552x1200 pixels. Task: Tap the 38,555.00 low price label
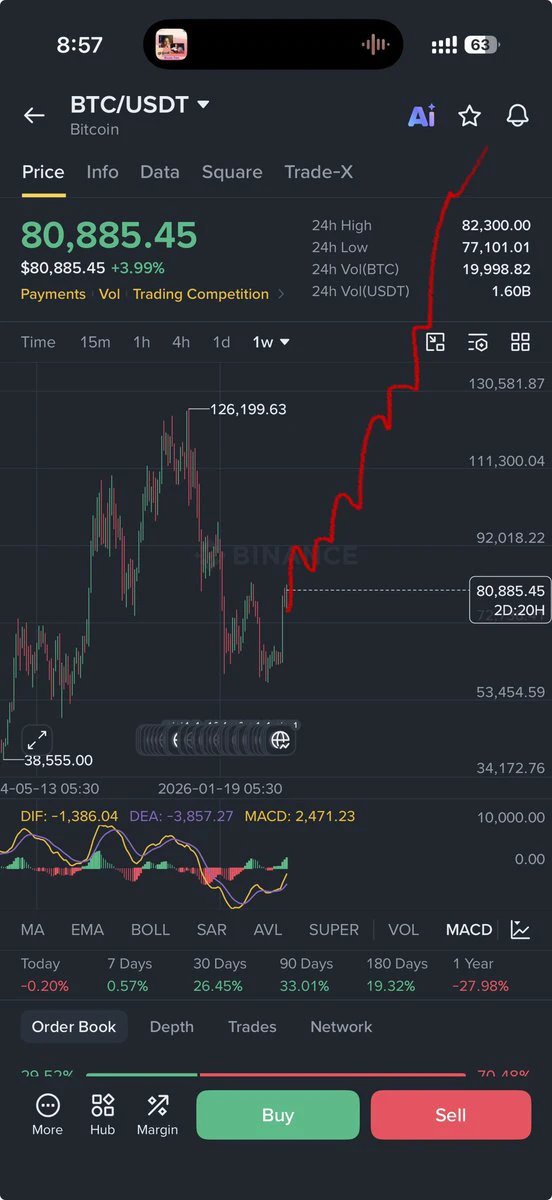pyautogui.click(x=58, y=760)
